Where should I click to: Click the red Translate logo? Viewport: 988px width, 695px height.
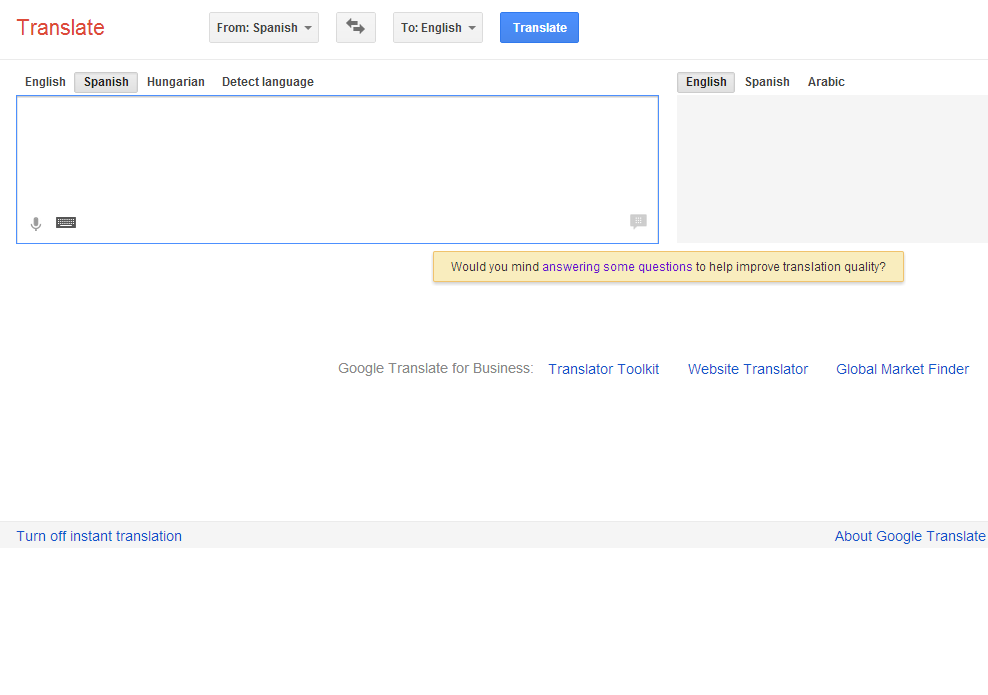tap(60, 28)
